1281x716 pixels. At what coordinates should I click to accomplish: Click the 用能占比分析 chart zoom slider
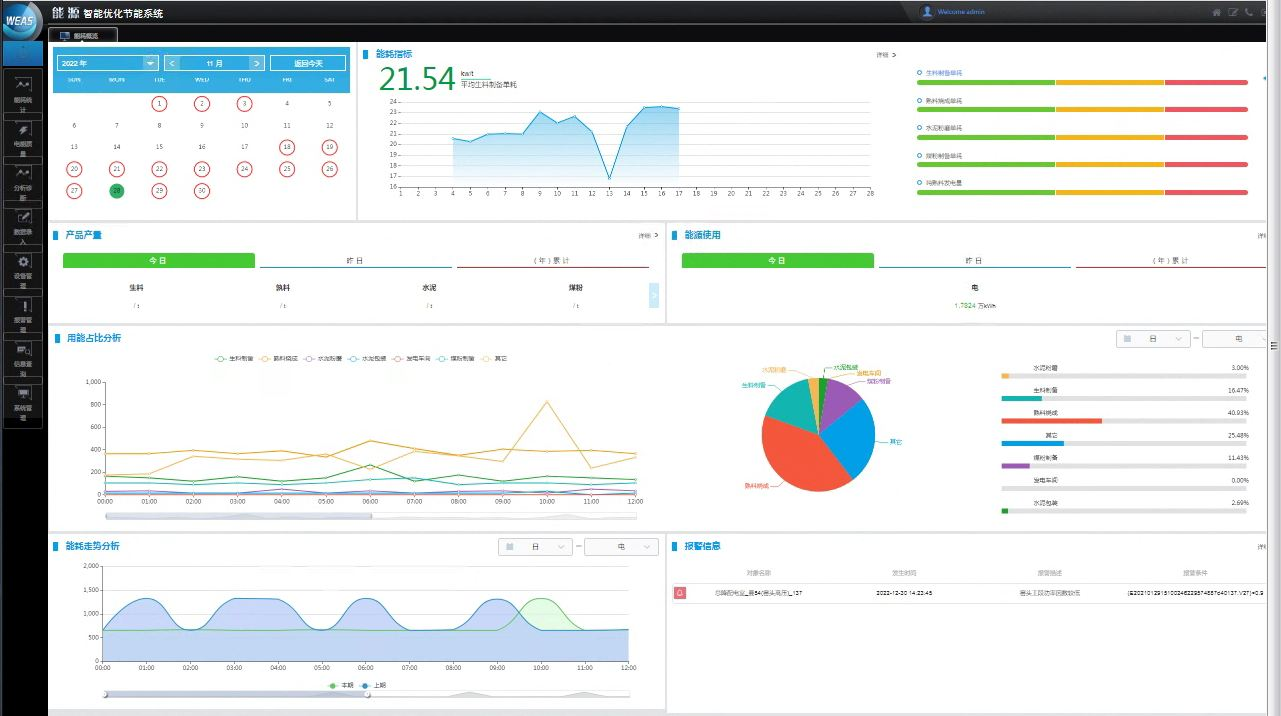pyautogui.click(x=238, y=516)
